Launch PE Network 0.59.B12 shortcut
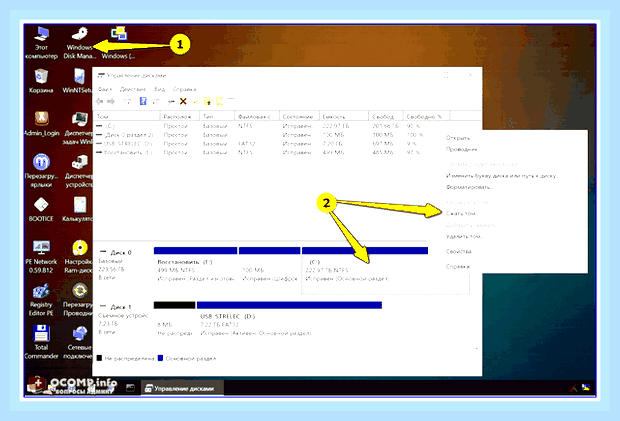620x421 pixels. [x=41, y=257]
